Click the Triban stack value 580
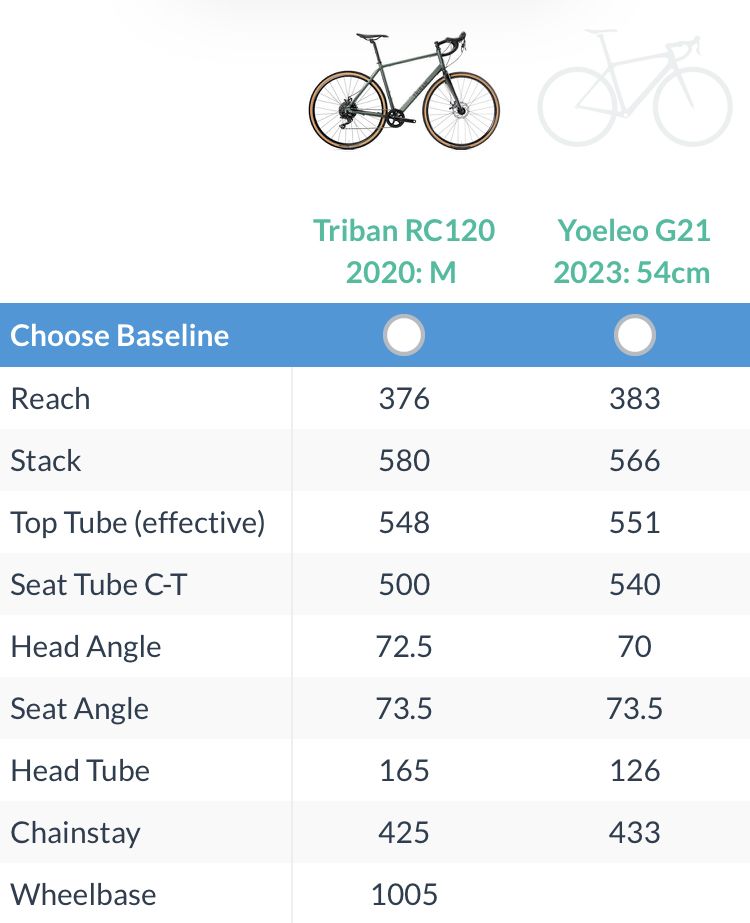Viewport: 750px width, 923px height. click(404, 461)
